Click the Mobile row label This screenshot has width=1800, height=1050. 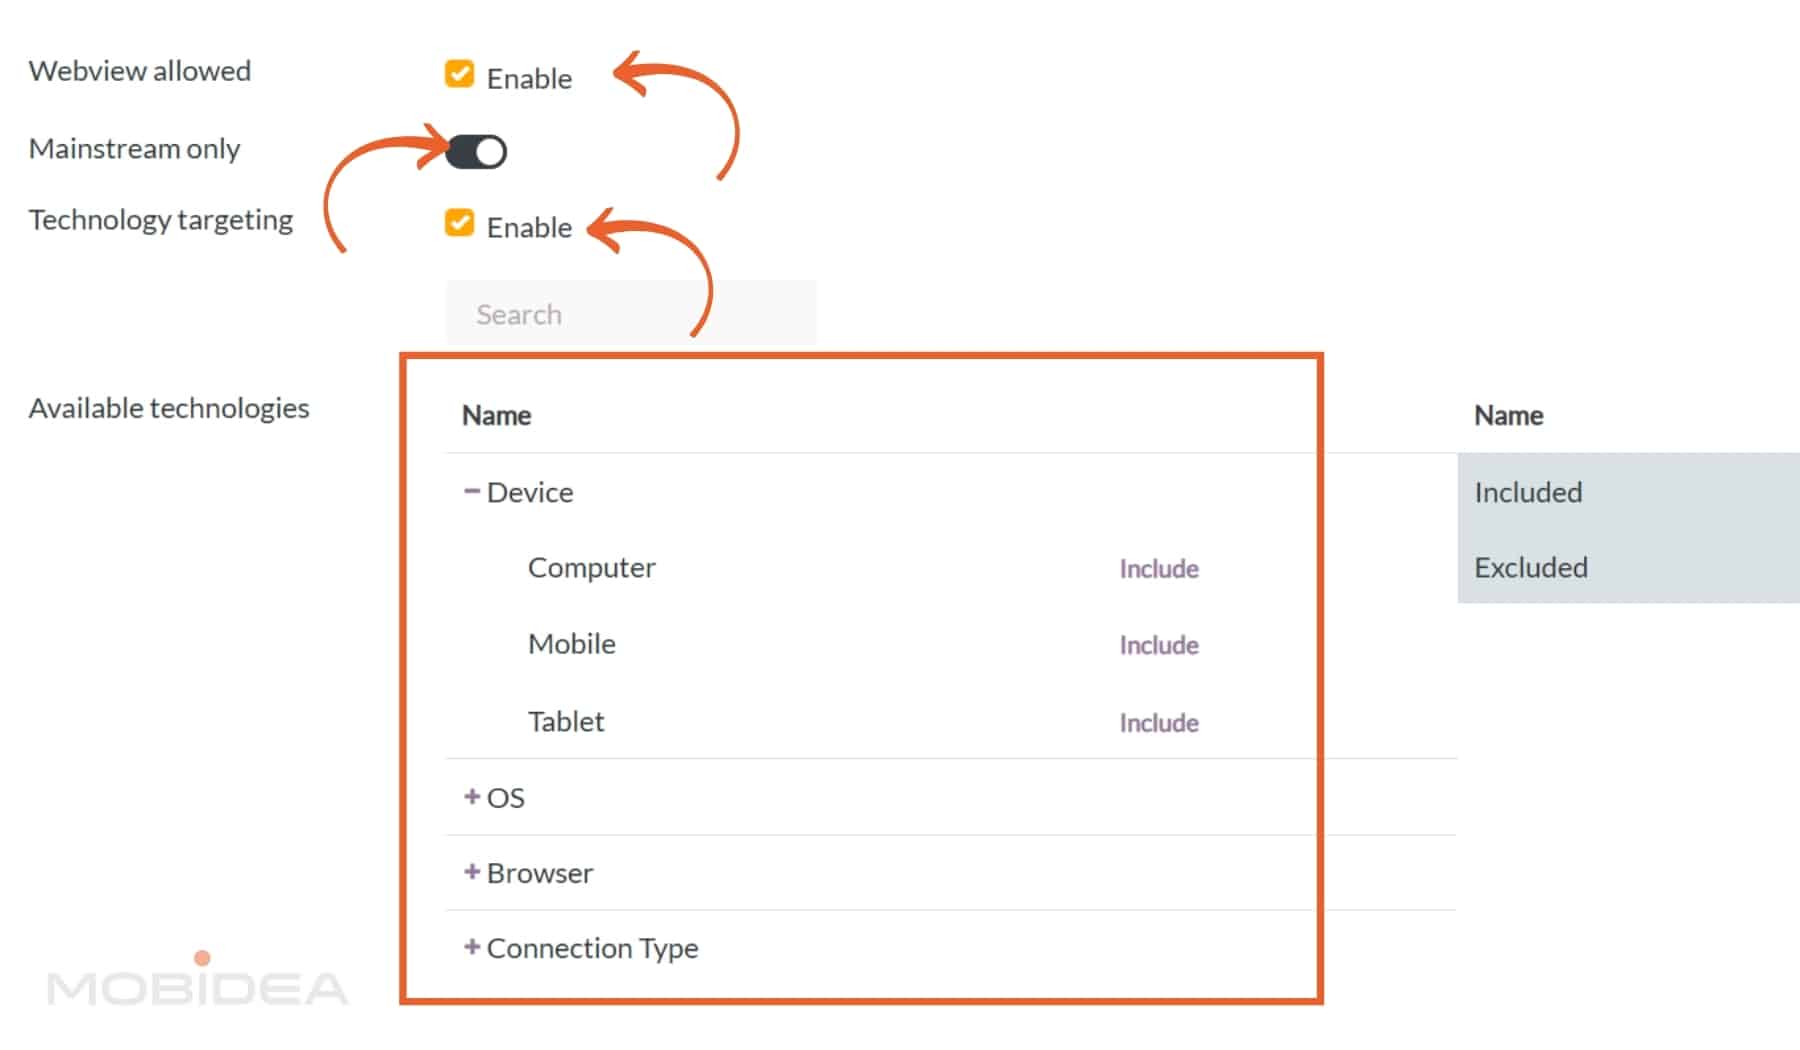coord(571,644)
